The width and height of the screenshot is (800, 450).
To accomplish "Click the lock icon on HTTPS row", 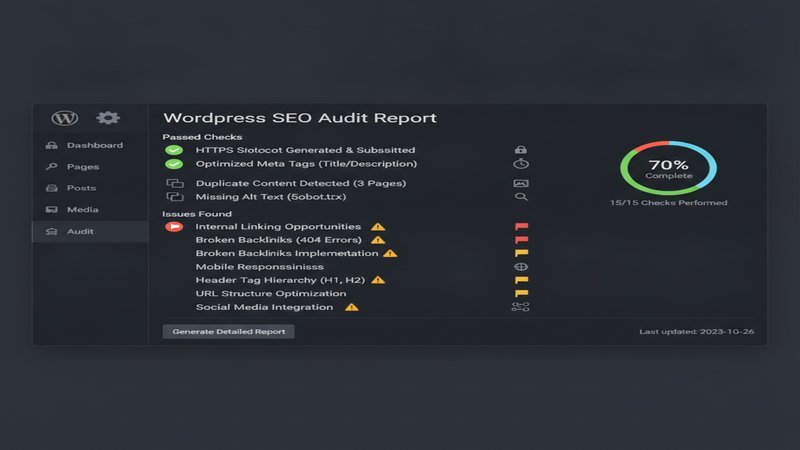I will (x=520, y=149).
